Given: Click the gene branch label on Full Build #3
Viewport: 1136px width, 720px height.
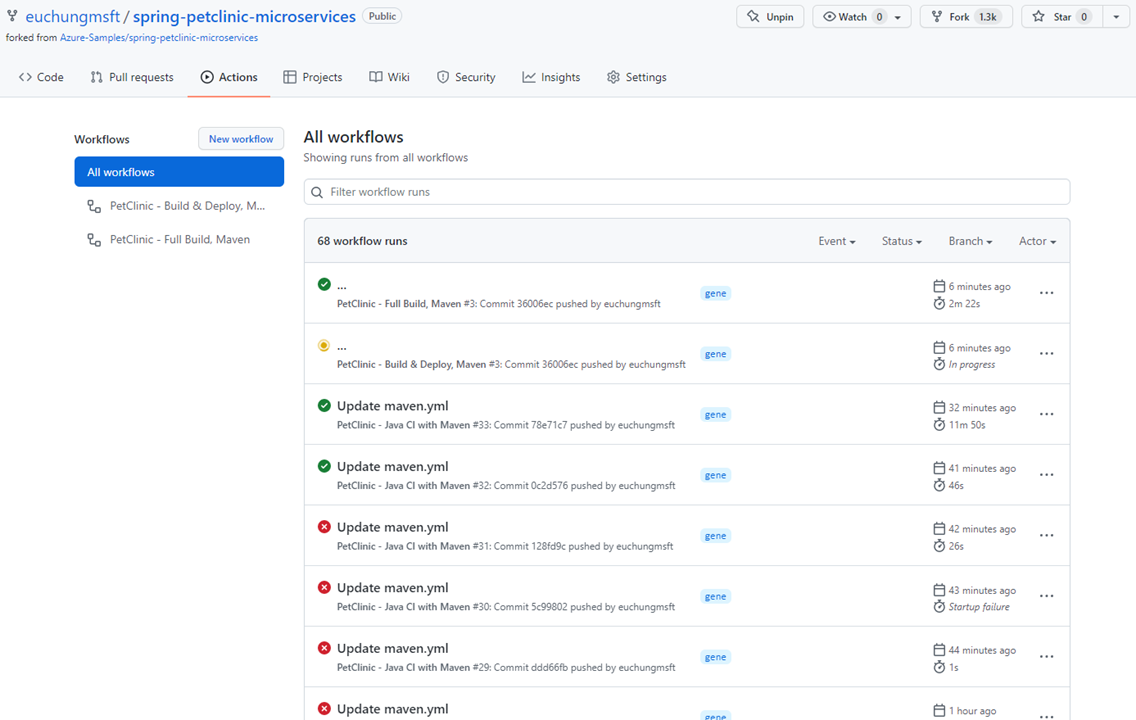Looking at the screenshot, I should 716,293.
